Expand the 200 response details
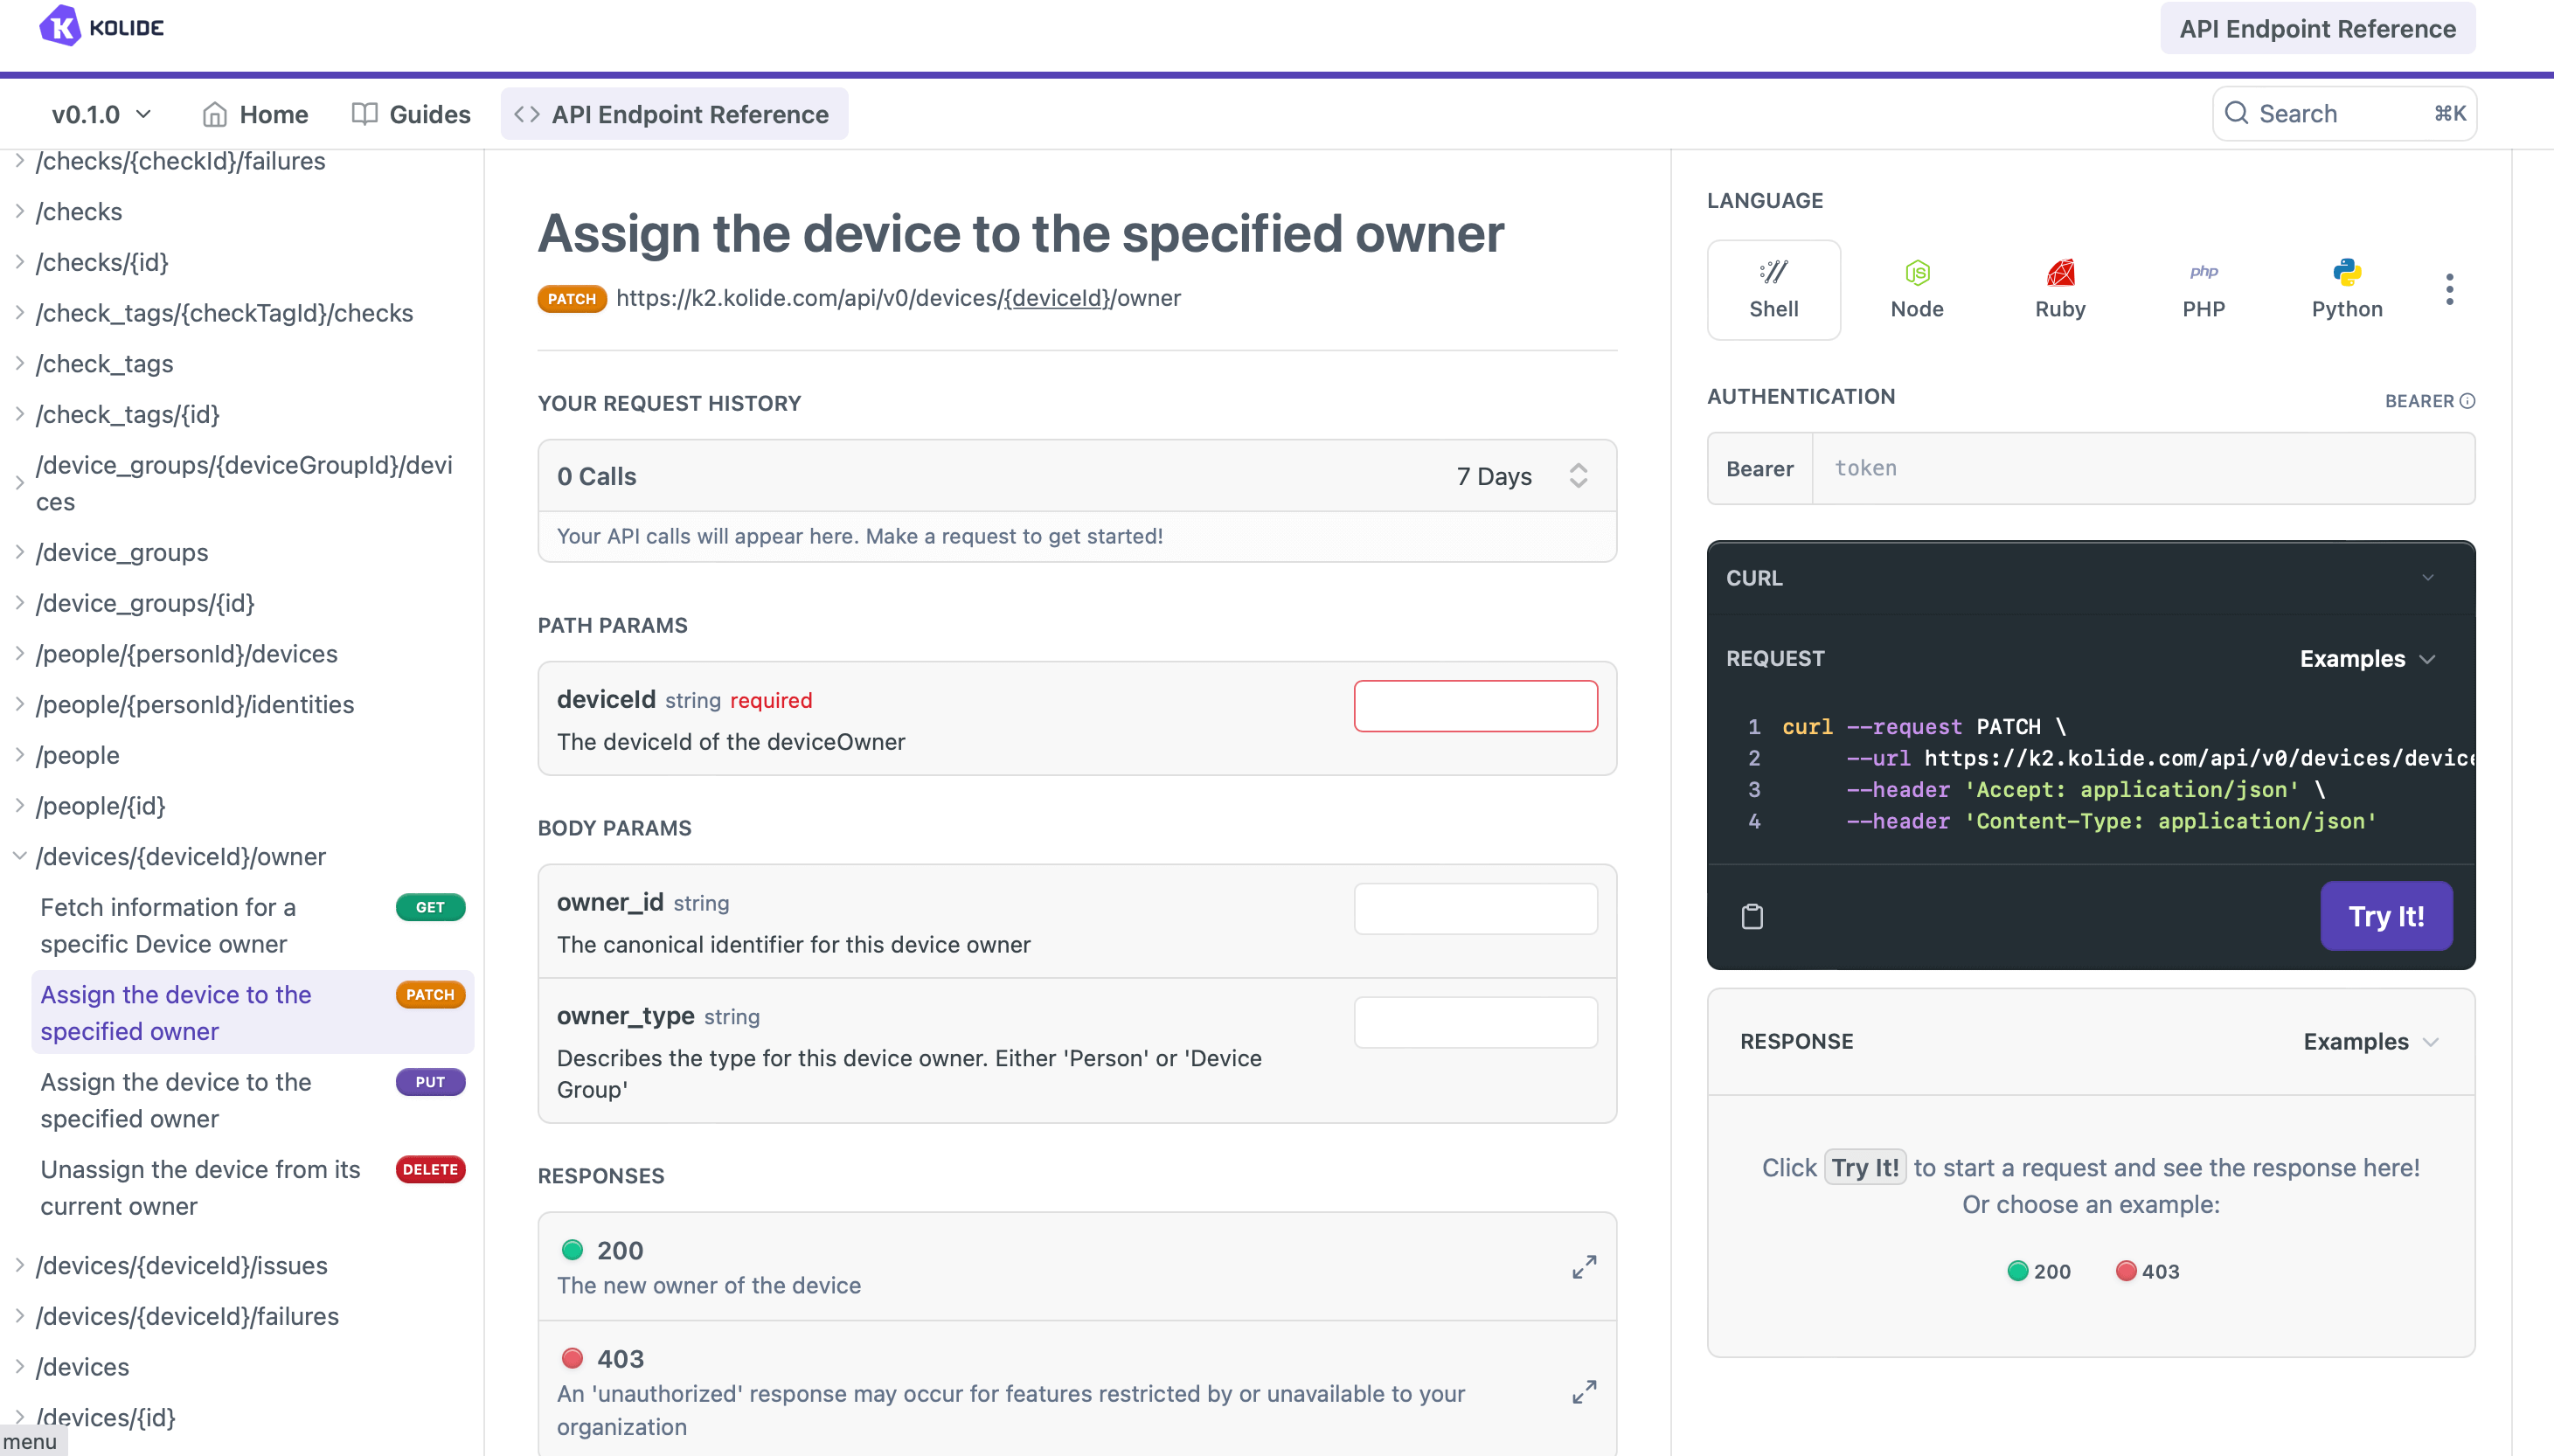This screenshot has width=2554, height=1456. (1583, 1267)
